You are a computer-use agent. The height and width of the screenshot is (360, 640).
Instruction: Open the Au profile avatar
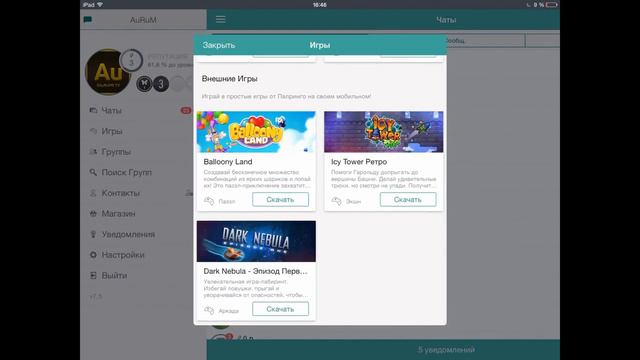click(107, 72)
